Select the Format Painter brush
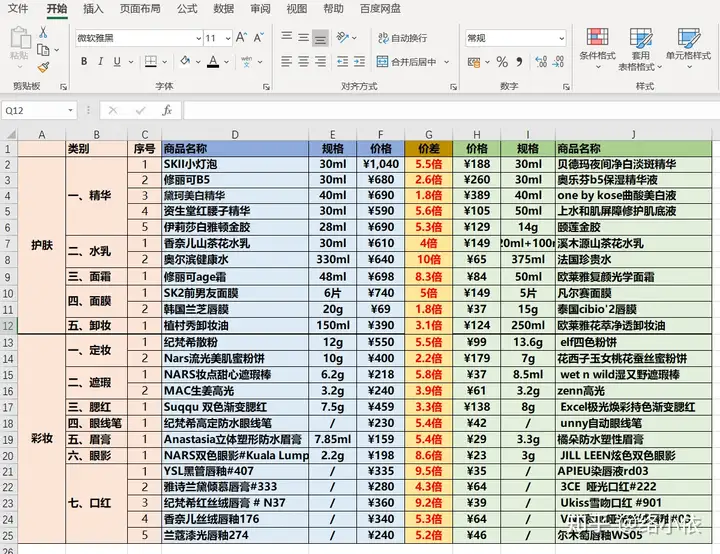Image resolution: width=720 pixels, height=554 pixels. pos(43,68)
